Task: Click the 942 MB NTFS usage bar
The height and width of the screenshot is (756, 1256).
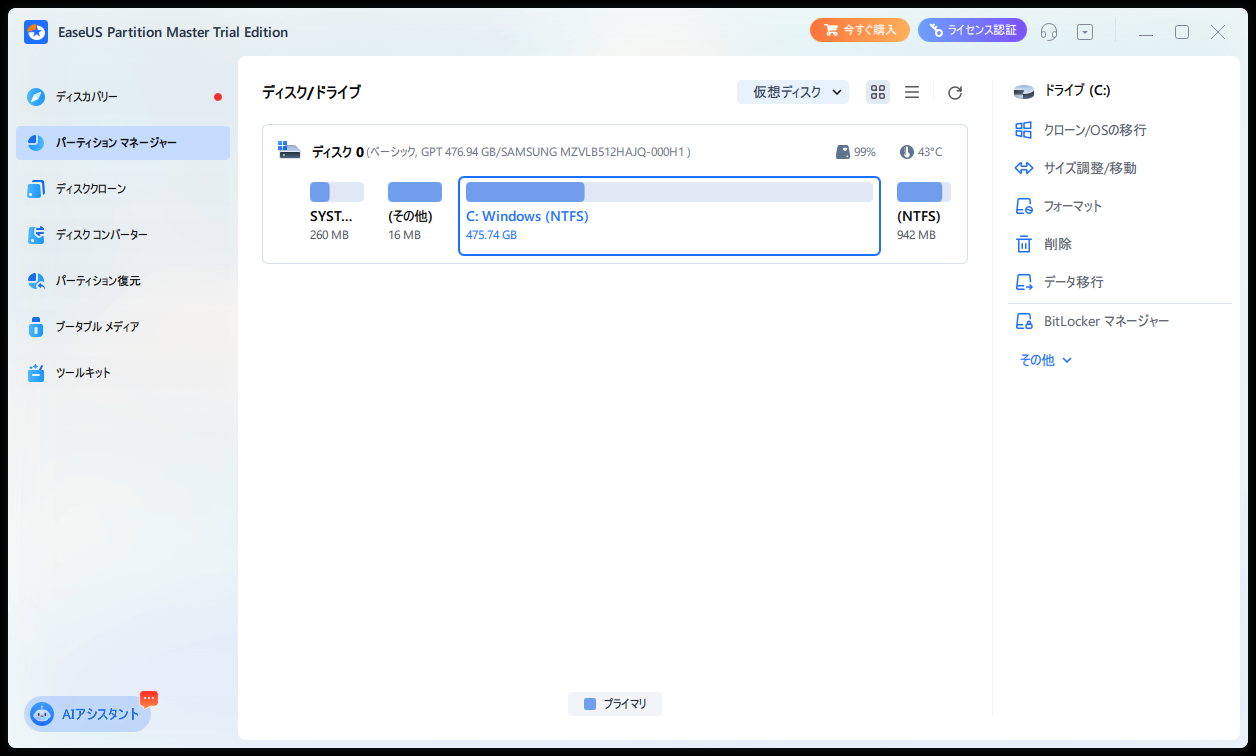Action: tap(924, 192)
